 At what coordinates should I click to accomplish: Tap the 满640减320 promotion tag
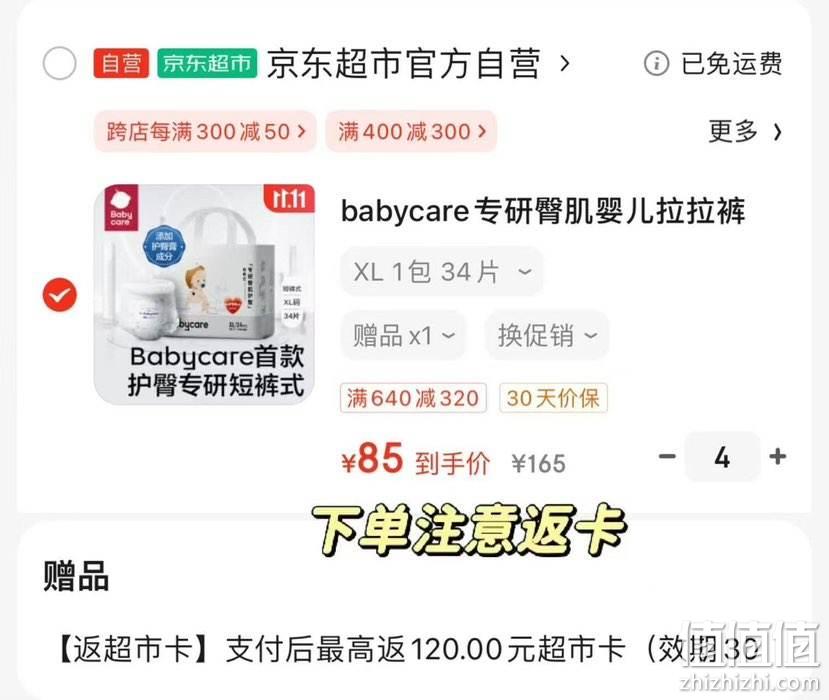413,398
